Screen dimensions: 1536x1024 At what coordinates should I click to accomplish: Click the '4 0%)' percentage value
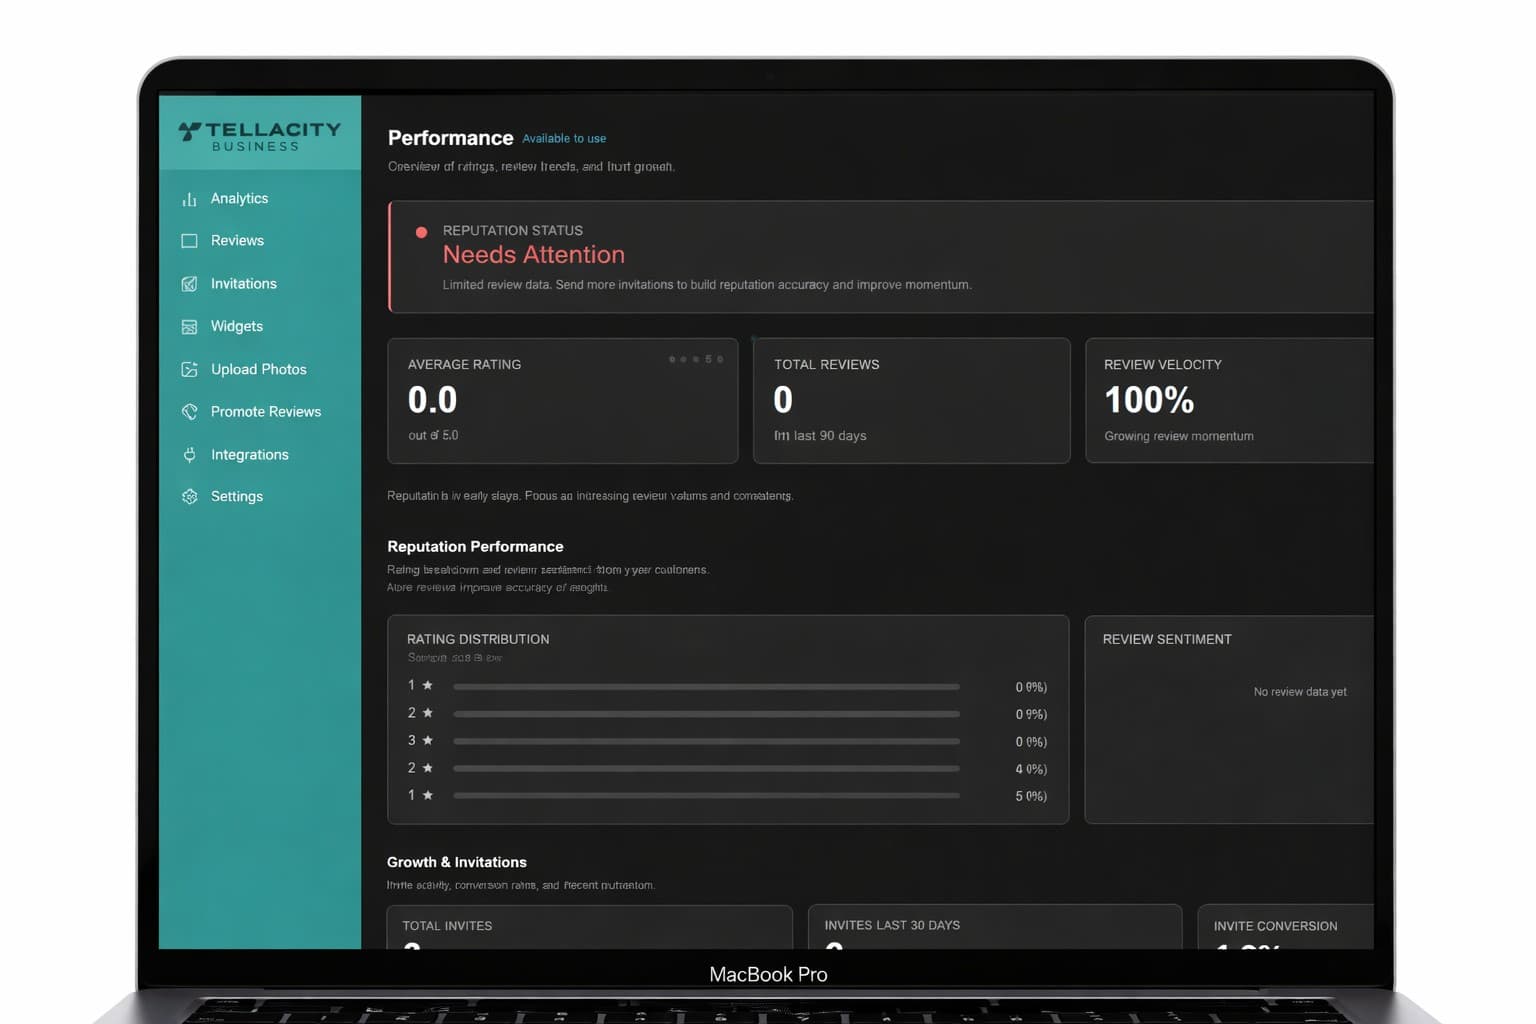(x=1031, y=769)
